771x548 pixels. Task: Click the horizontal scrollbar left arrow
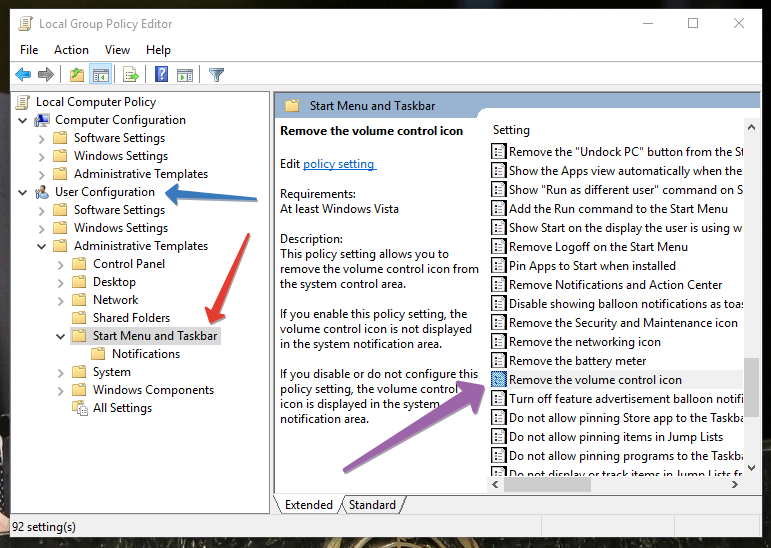pos(496,485)
